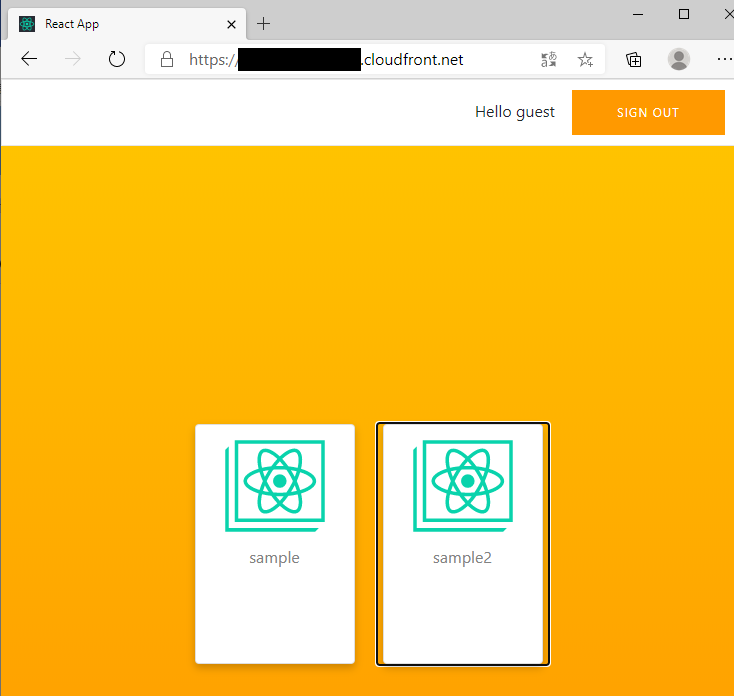Open browser settings and more menu
Image resolution: width=734 pixels, height=696 pixels.
(725, 59)
